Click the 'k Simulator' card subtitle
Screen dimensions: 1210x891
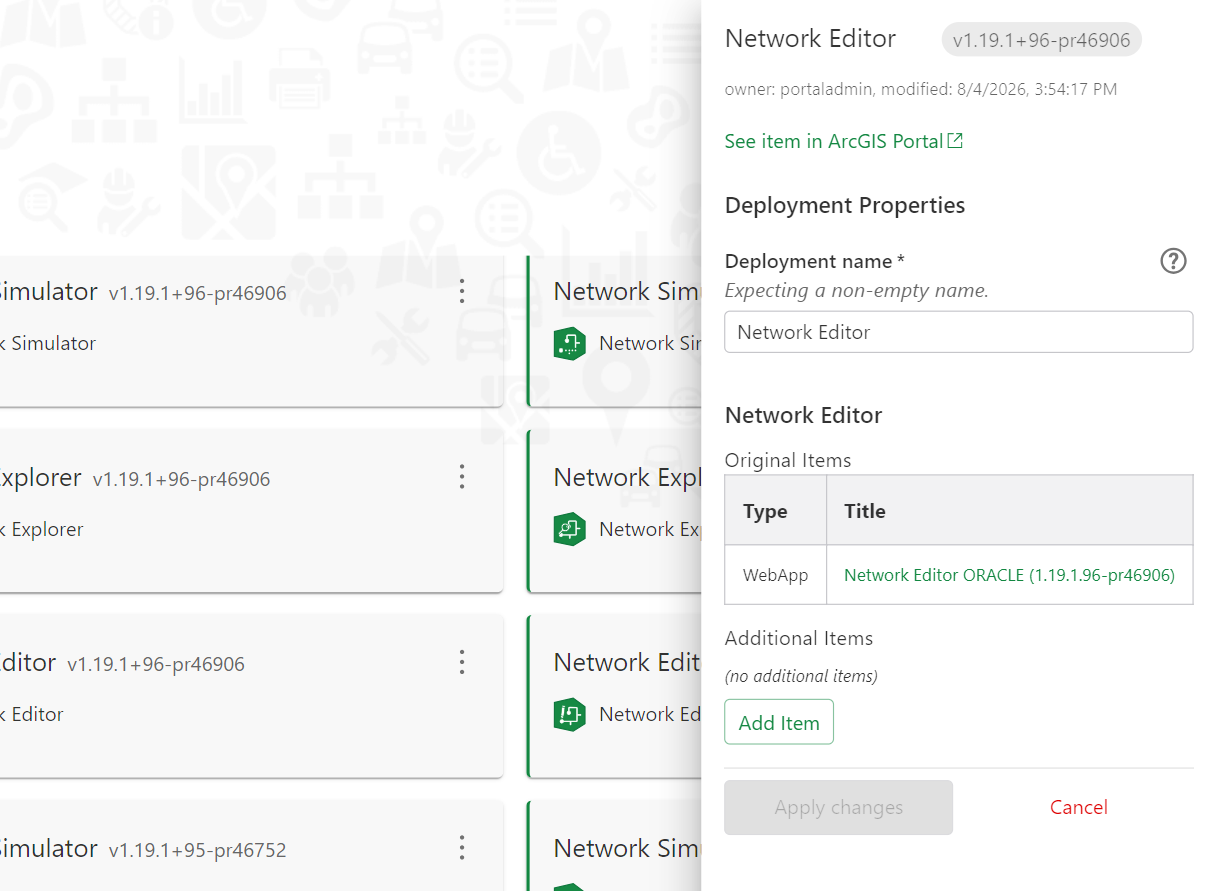(x=48, y=343)
